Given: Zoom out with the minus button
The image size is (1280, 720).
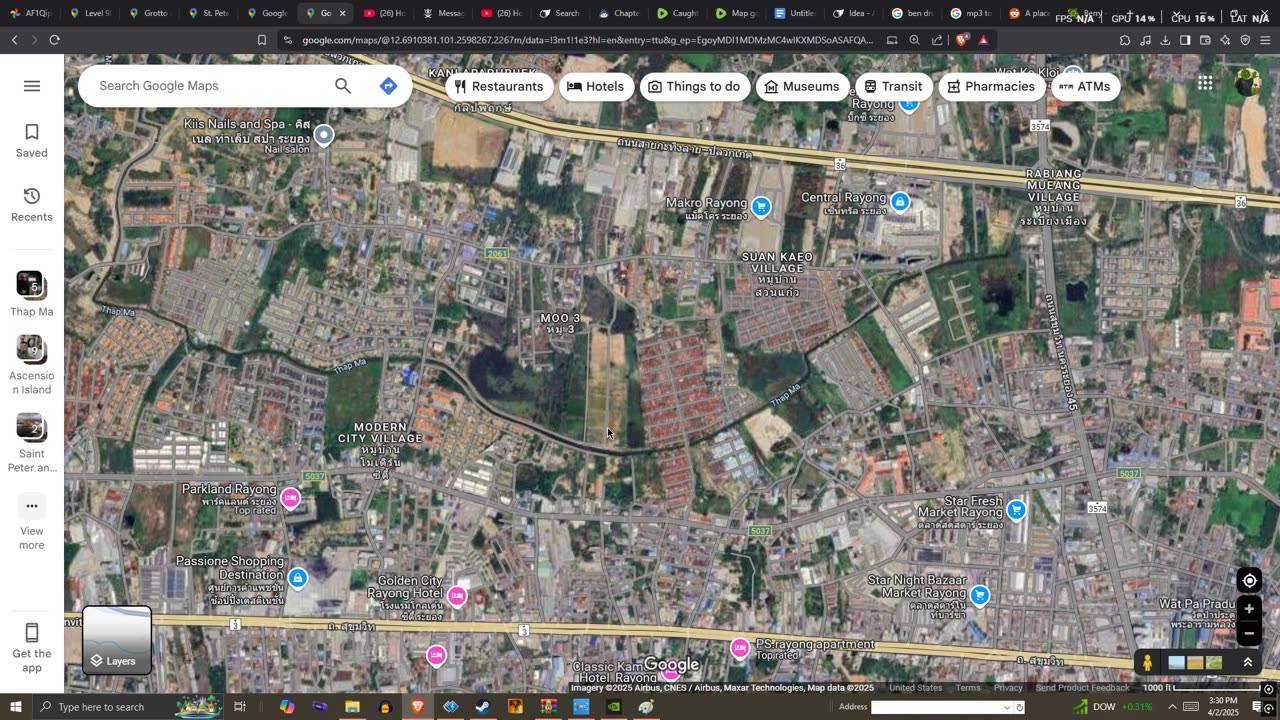Looking at the screenshot, I should [1249, 633].
